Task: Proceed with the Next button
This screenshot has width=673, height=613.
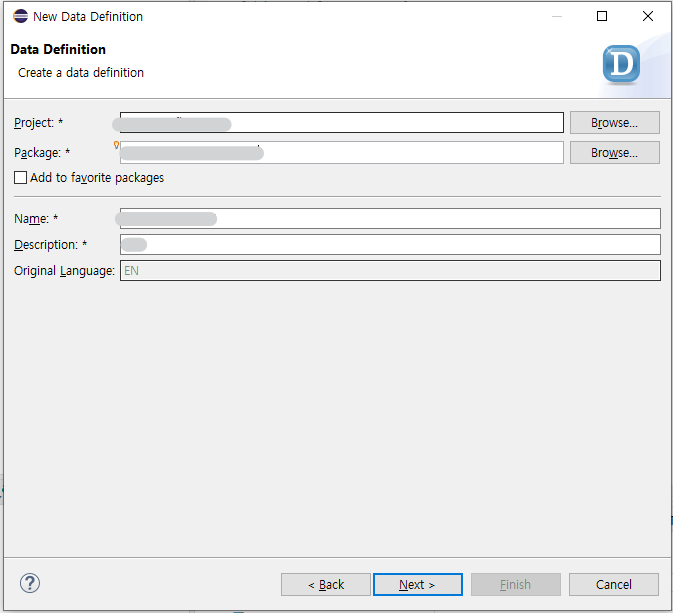Action: 418,585
